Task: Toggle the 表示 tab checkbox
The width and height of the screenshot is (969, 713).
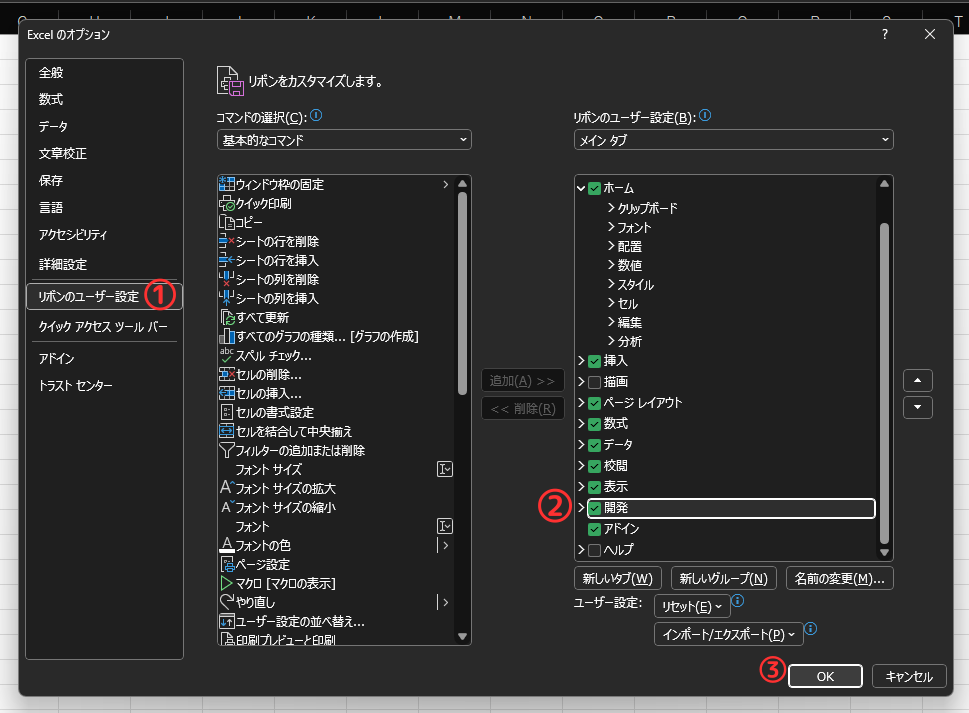Action: 595,487
